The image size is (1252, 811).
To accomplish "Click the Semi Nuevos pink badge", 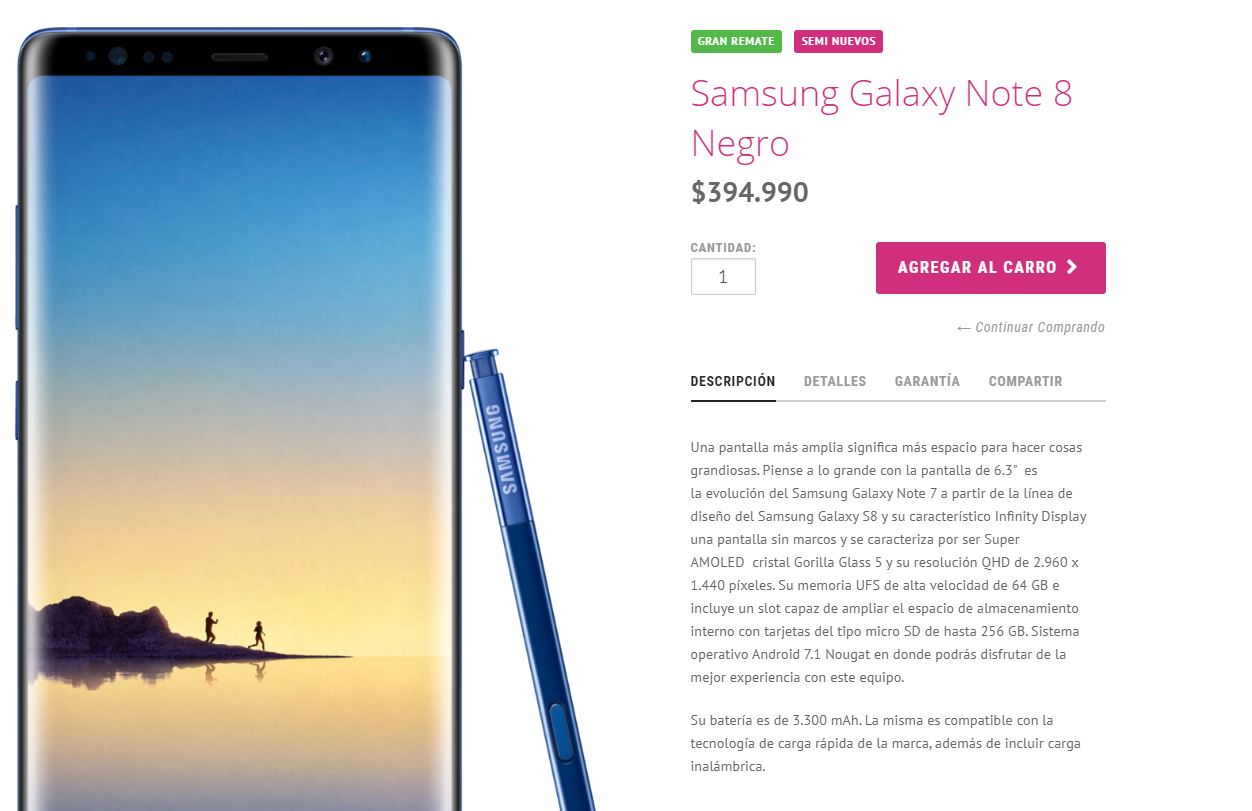I will pos(838,41).
